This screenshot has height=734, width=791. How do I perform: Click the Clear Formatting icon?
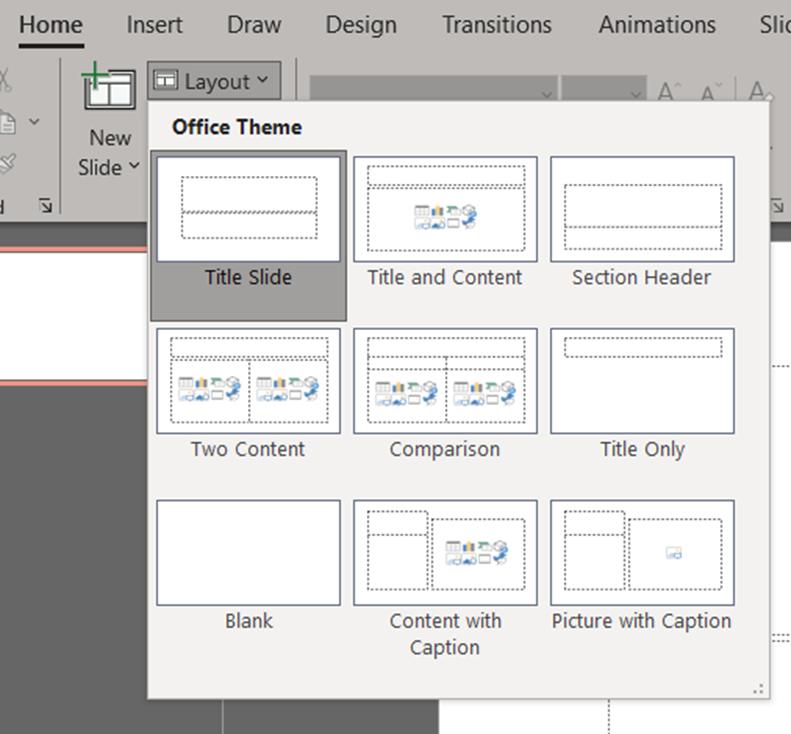click(x=760, y=91)
